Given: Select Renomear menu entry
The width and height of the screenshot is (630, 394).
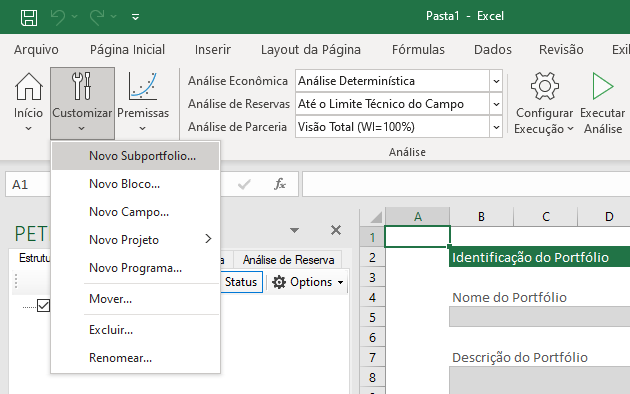Looking at the screenshot, I should click(x=135, y=358).
